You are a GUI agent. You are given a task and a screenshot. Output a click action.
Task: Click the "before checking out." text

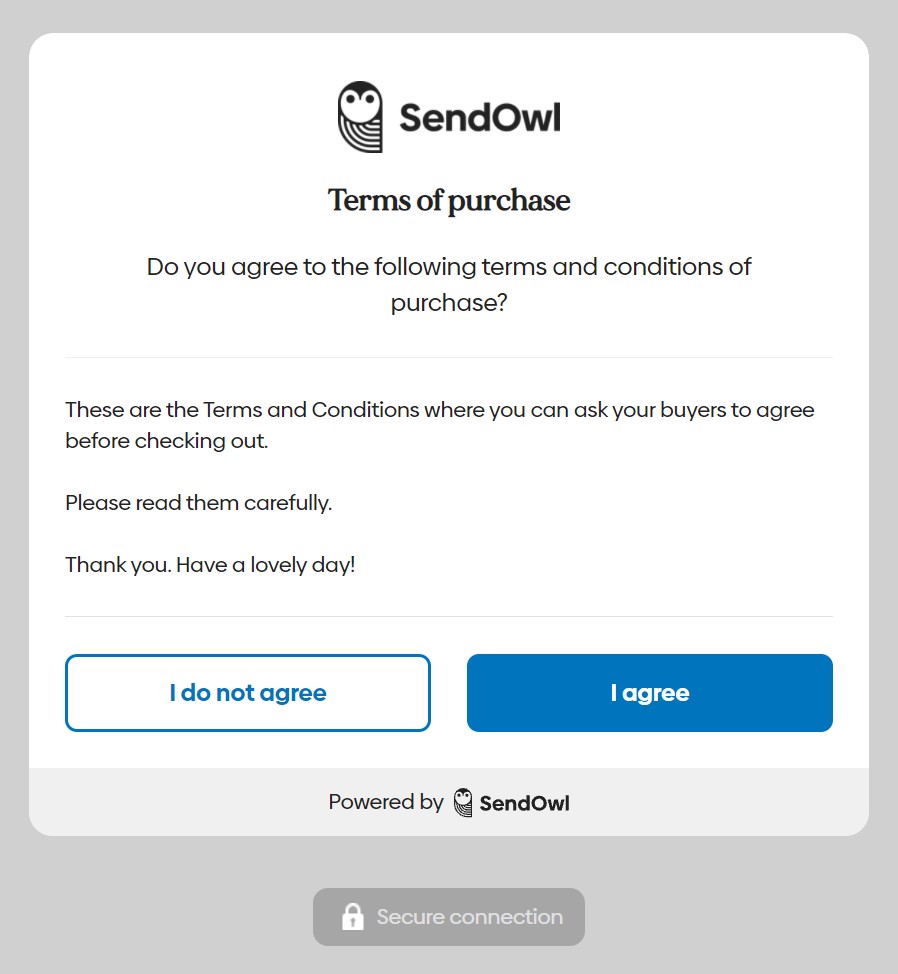point(167,441)
